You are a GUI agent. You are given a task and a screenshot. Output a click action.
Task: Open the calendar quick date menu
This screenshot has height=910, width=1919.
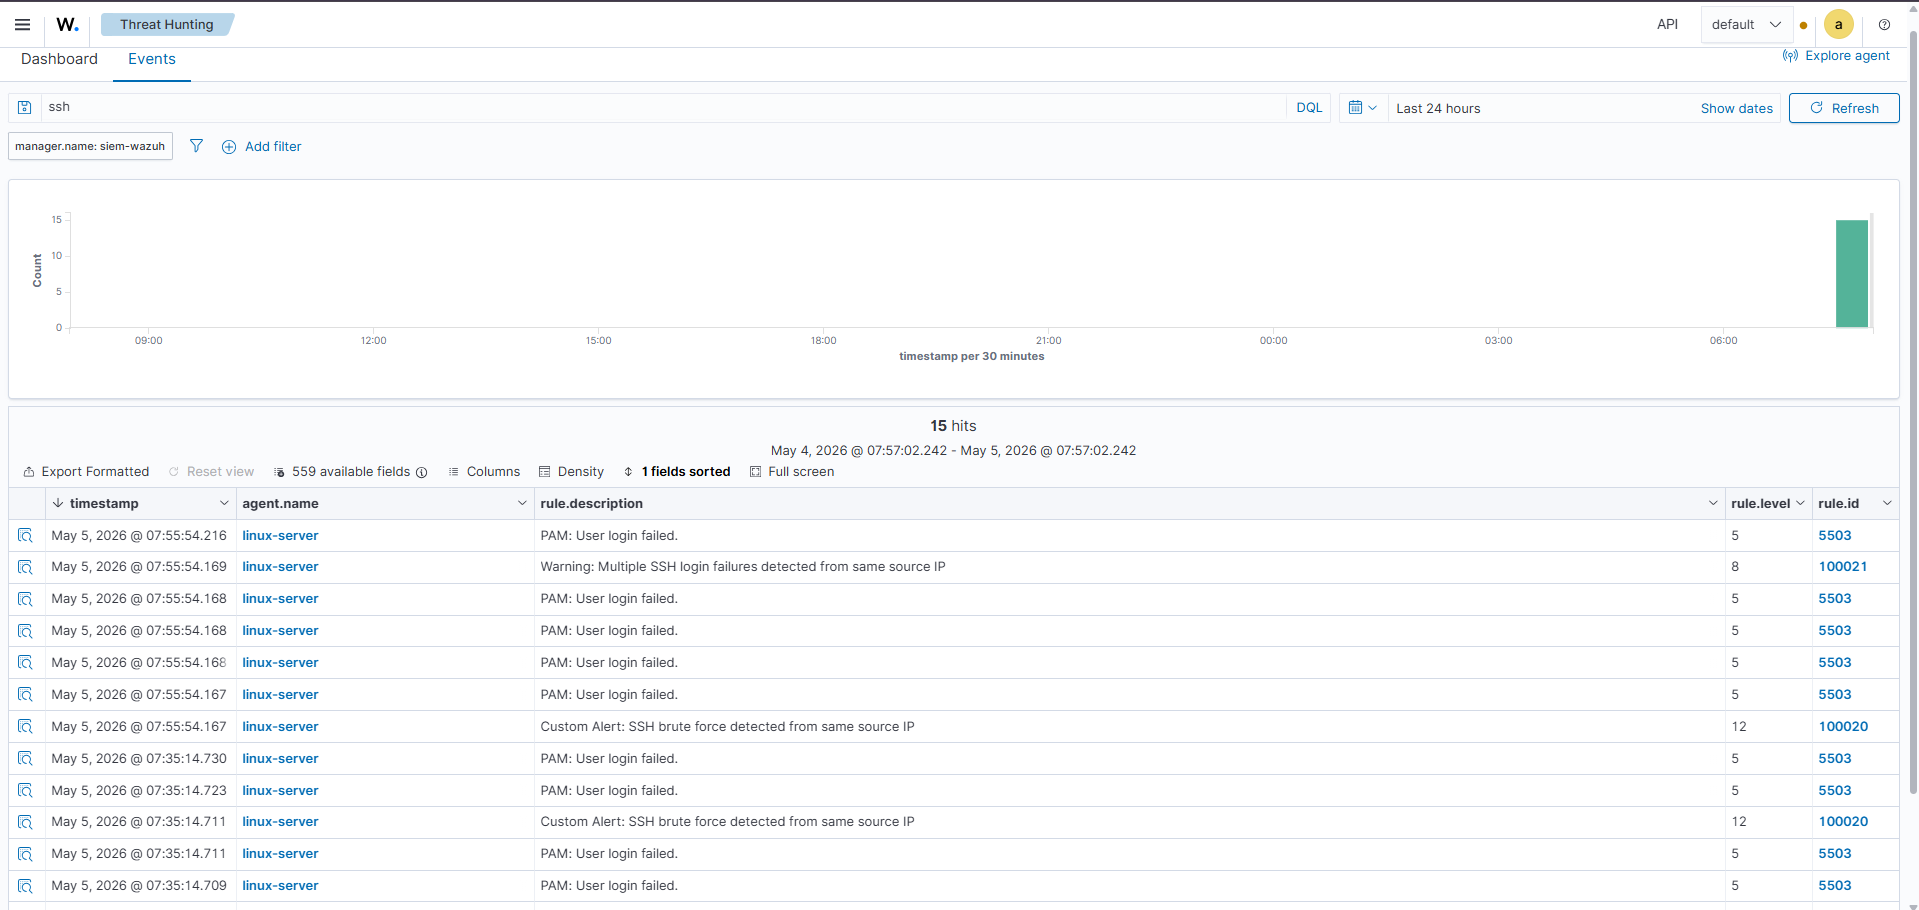(x=1362, y=108)
